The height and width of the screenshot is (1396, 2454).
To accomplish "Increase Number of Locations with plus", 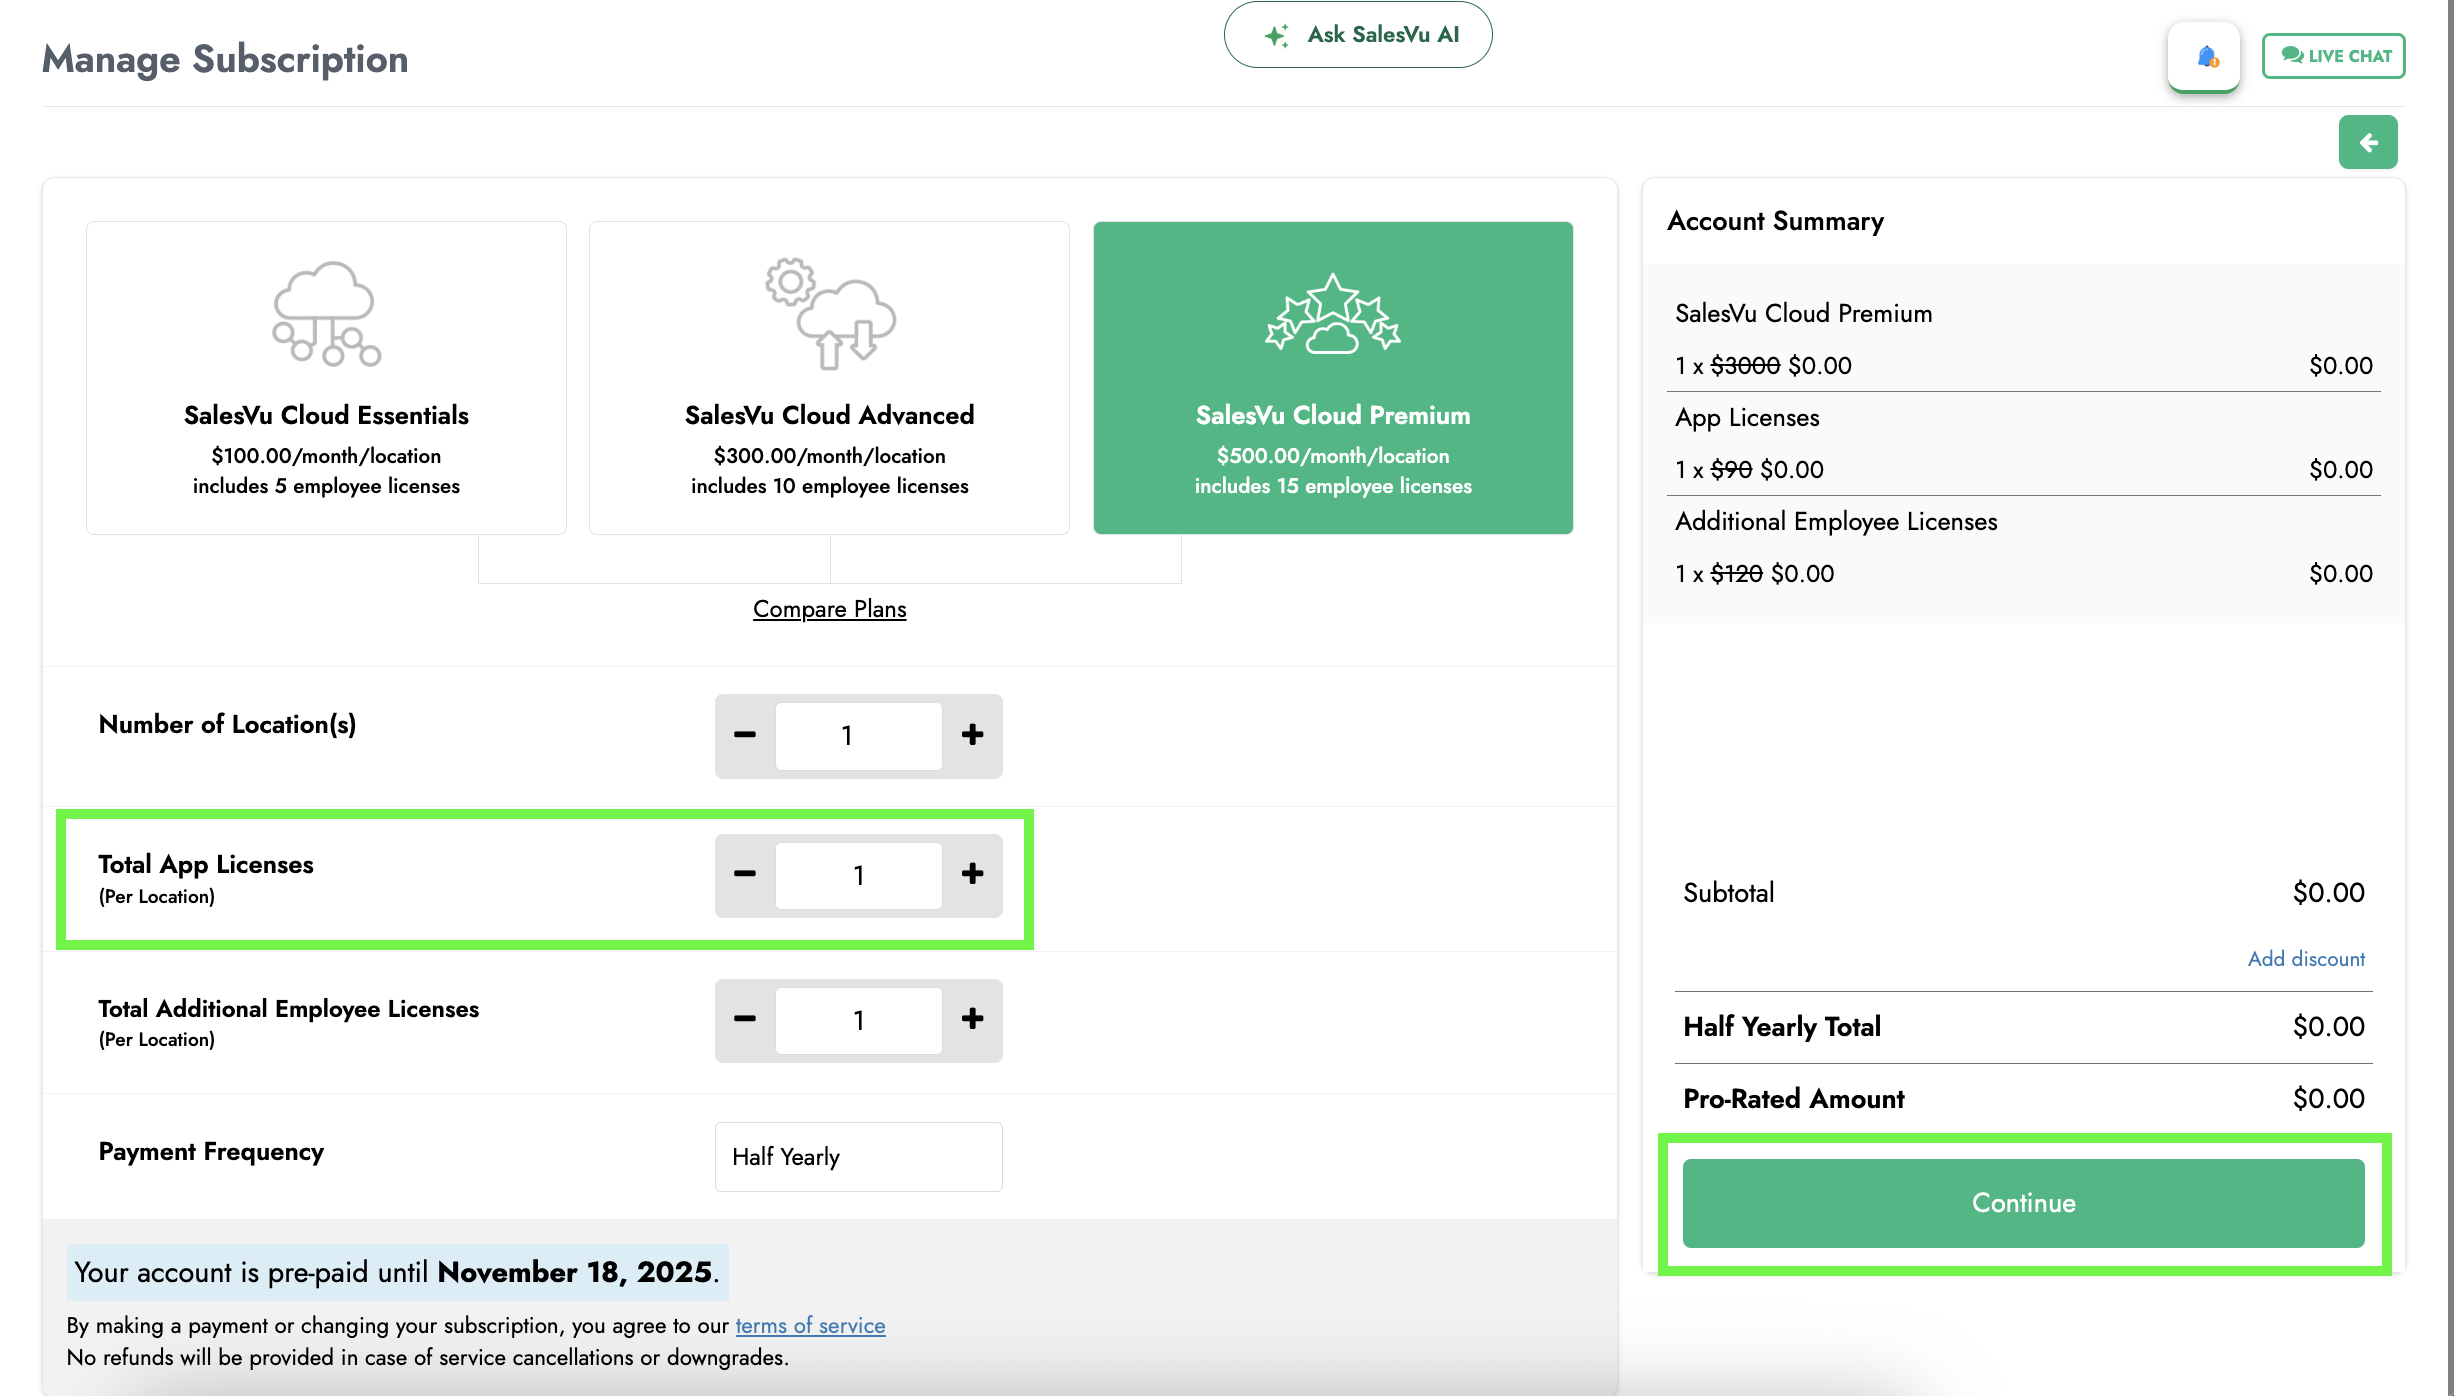I will (972, 735).
